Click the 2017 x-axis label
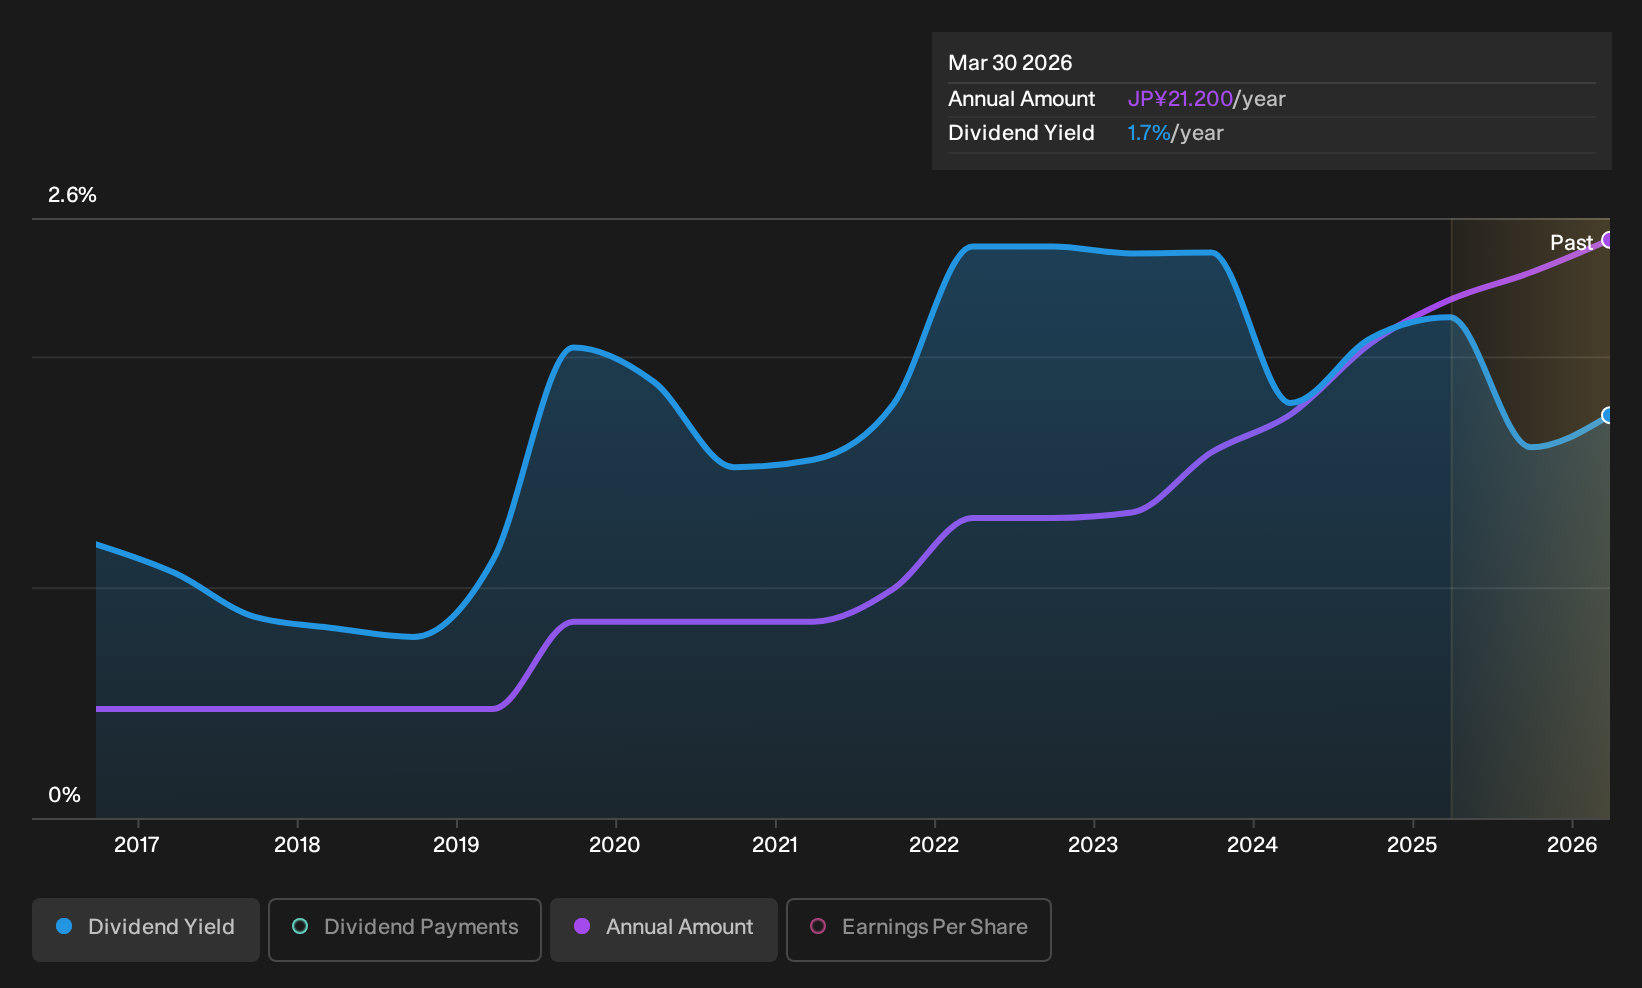1642x988 pixels. tap(137, 845)
